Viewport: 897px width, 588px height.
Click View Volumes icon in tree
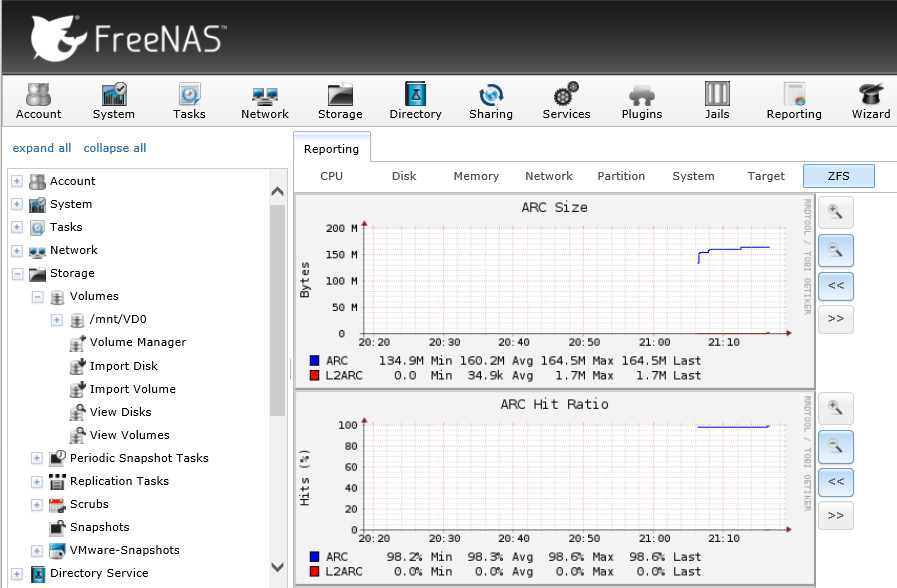77,435
